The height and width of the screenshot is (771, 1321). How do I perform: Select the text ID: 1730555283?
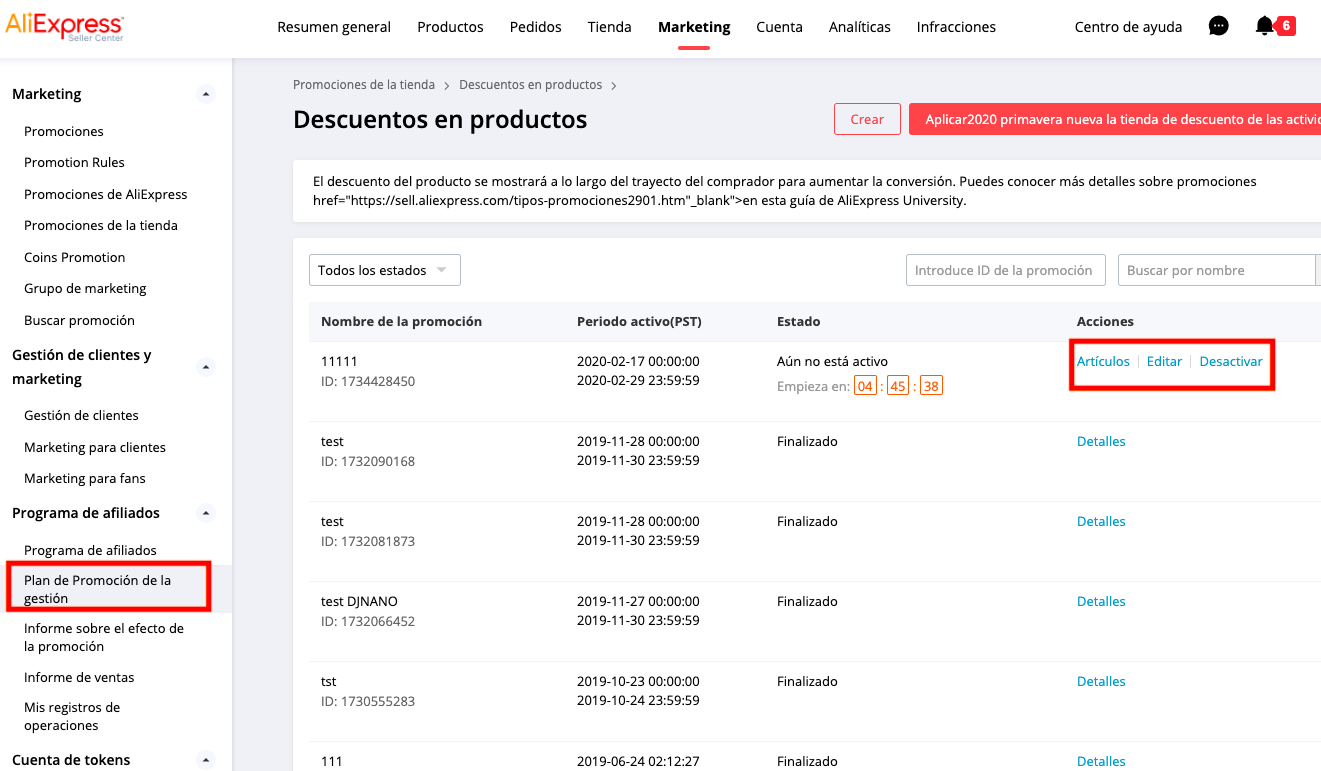click(368, 701)
